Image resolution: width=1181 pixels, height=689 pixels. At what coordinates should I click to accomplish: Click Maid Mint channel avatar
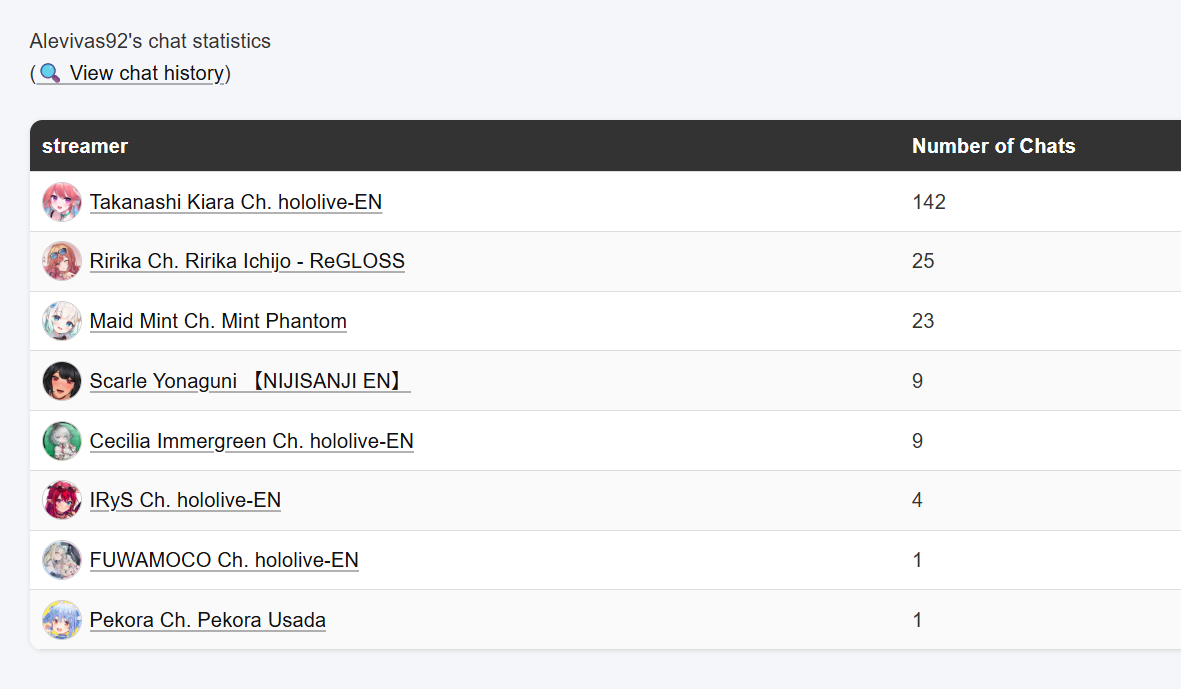(x=62, y=321)
